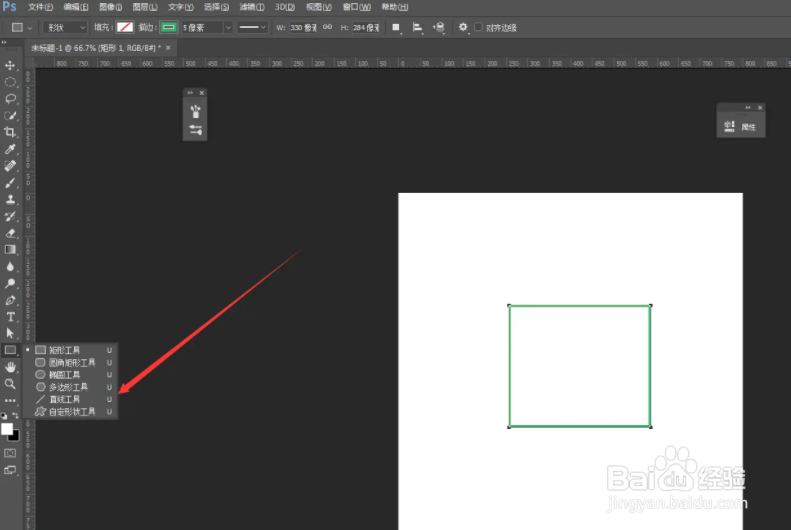The height and width of the screenshot is (530, 791).
Task: Reset default foreground and background colors
Action: coord(5,416)
